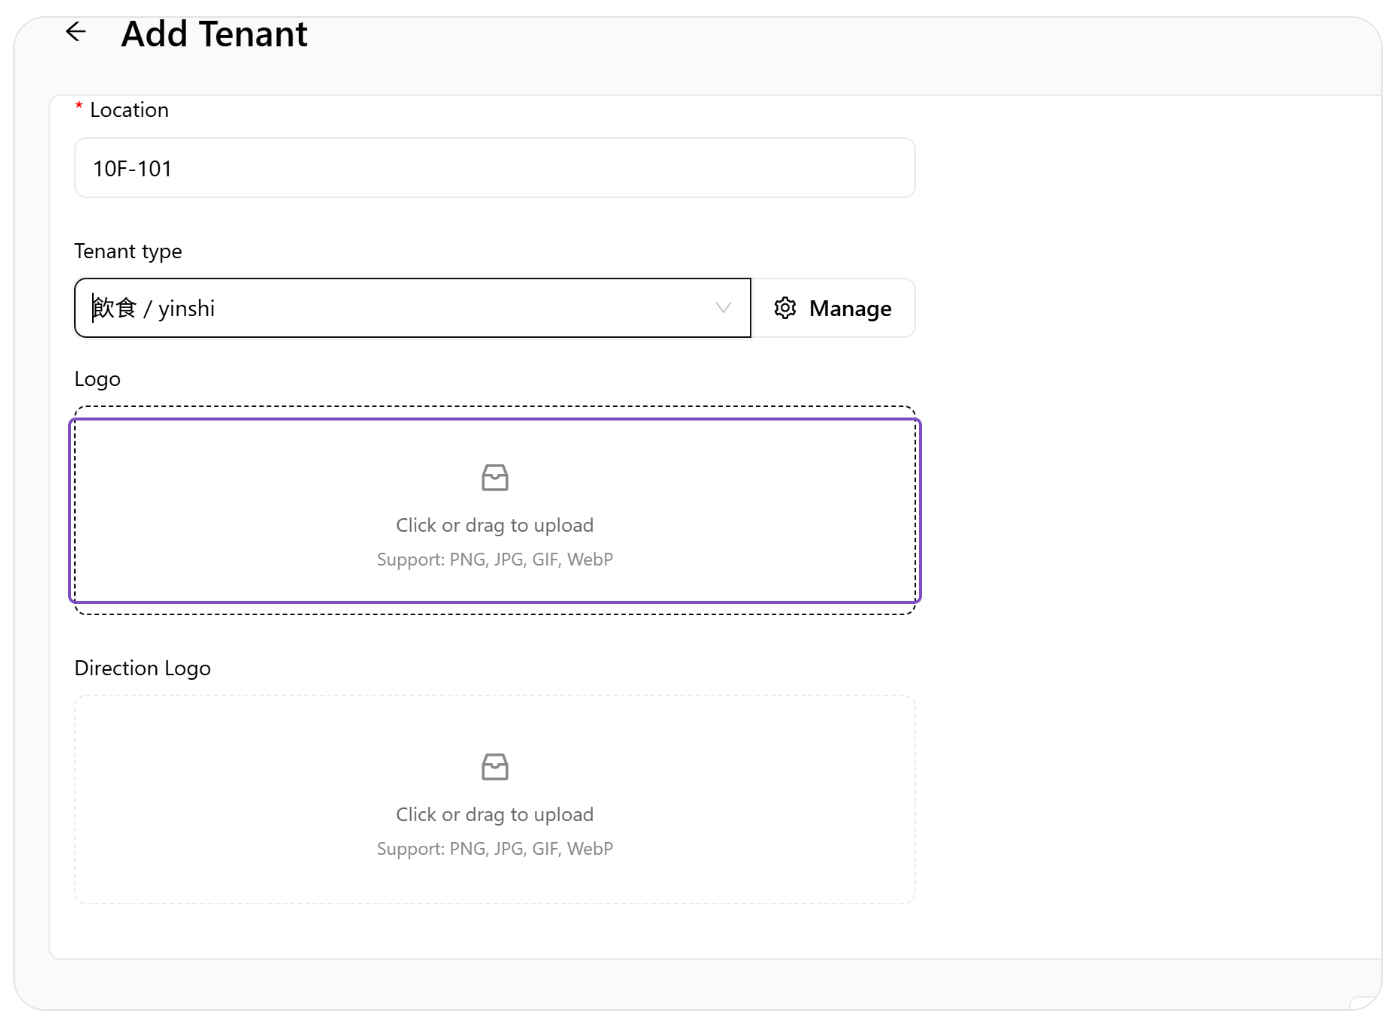Go back using the arrow beside Add Tenant
Screen dimensions: 1392x1018
[x=76, y=33]
